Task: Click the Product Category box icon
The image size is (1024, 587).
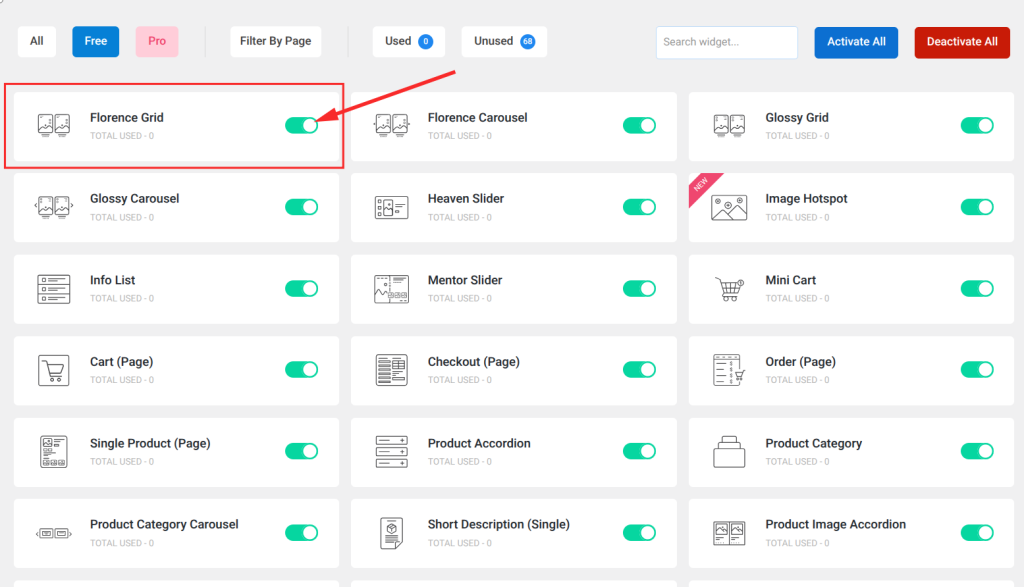Action: (x=728, y=451)
